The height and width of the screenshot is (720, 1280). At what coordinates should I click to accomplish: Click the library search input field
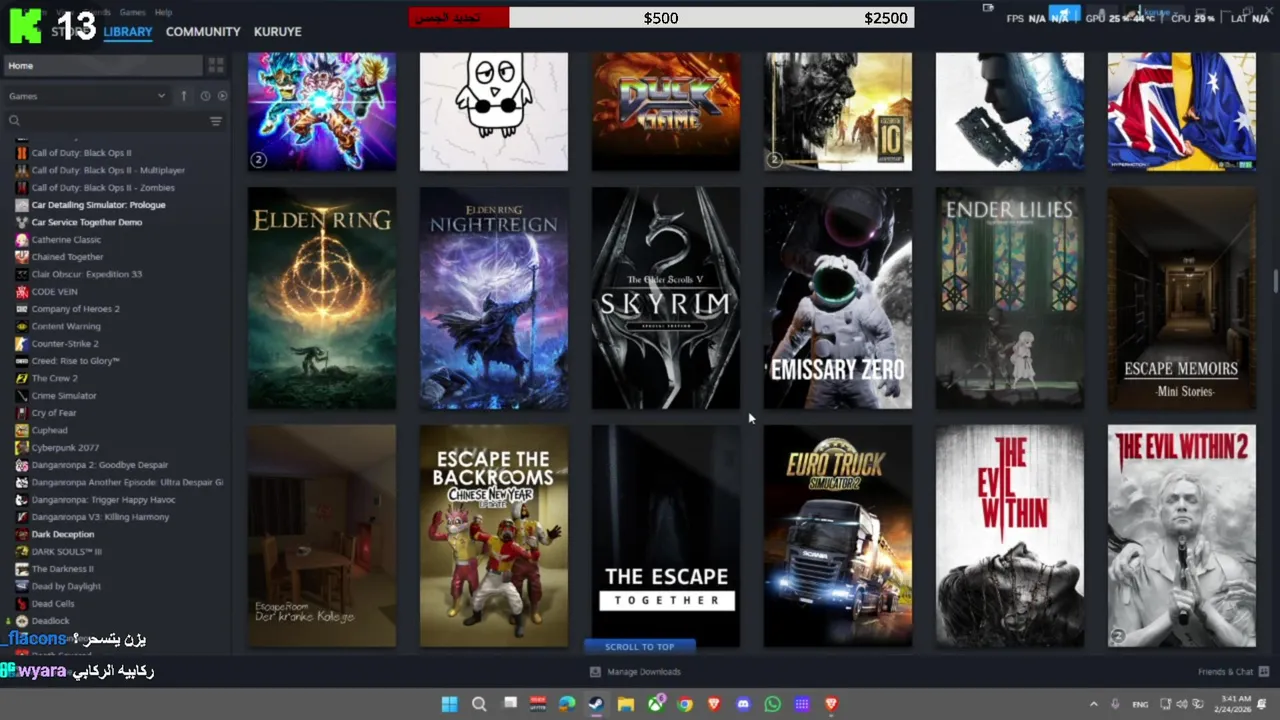pyautogui.click(x=113, y=121)
